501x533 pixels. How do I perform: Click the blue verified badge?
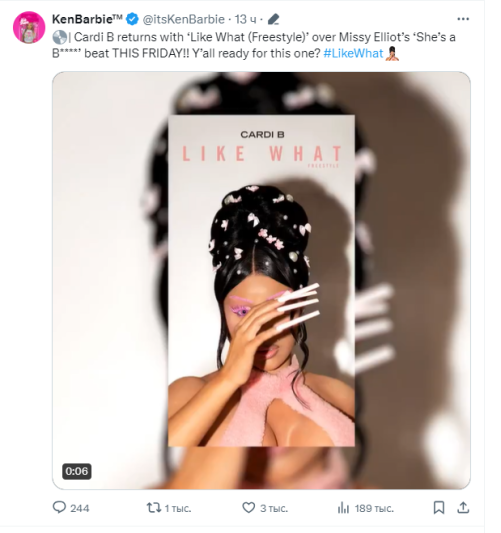point(132,19)
